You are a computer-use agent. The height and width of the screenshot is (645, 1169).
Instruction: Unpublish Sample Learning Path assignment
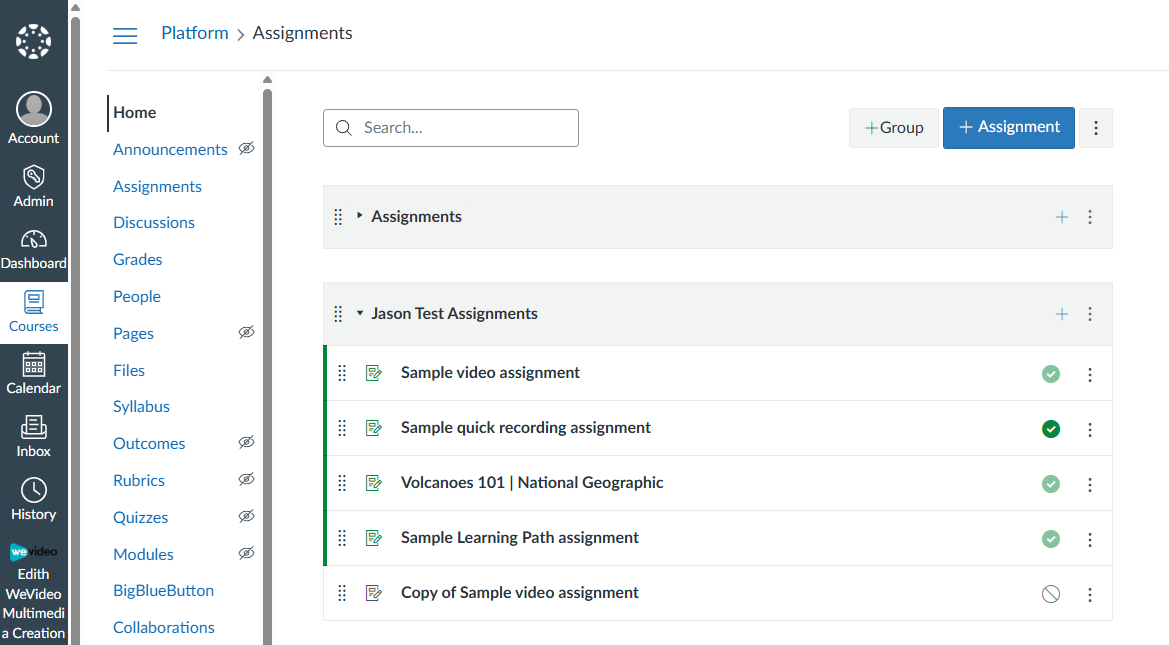[x=1051, y=538]
